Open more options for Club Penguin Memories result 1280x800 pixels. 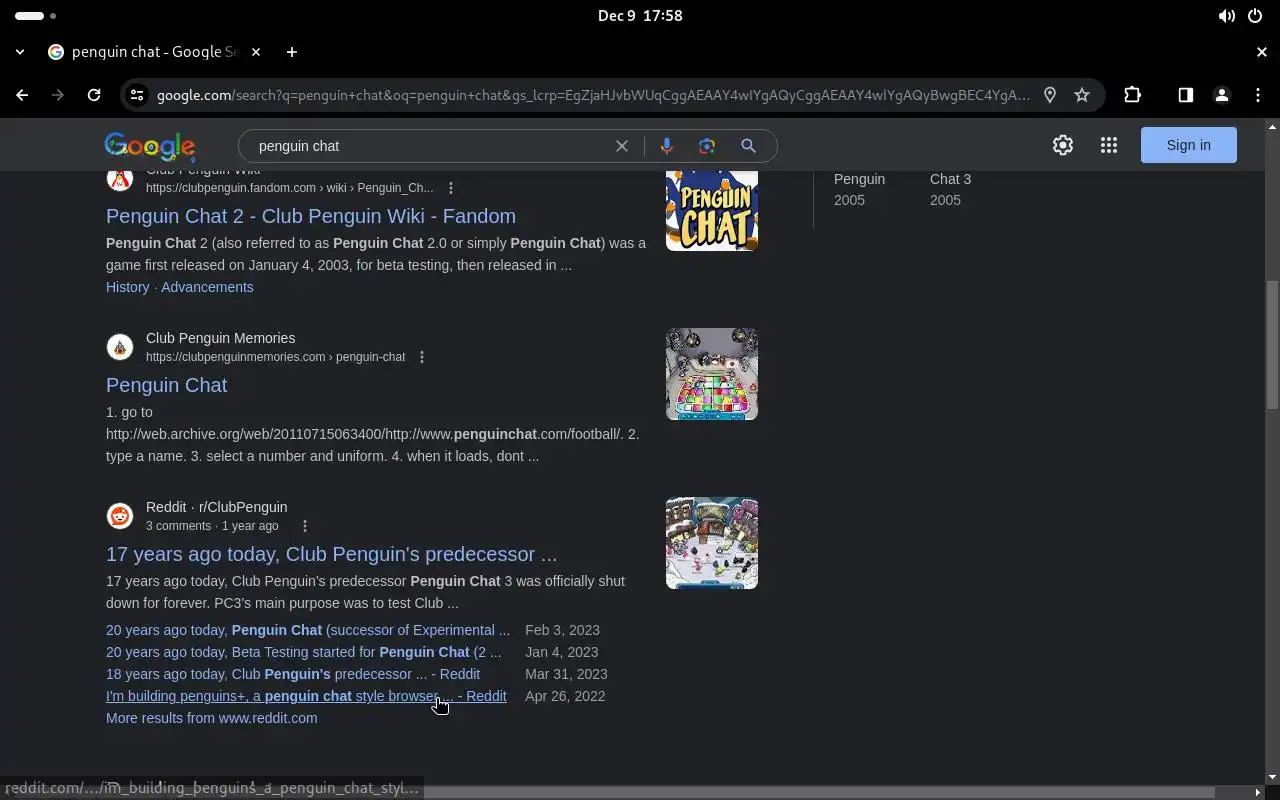click(422, 357)
